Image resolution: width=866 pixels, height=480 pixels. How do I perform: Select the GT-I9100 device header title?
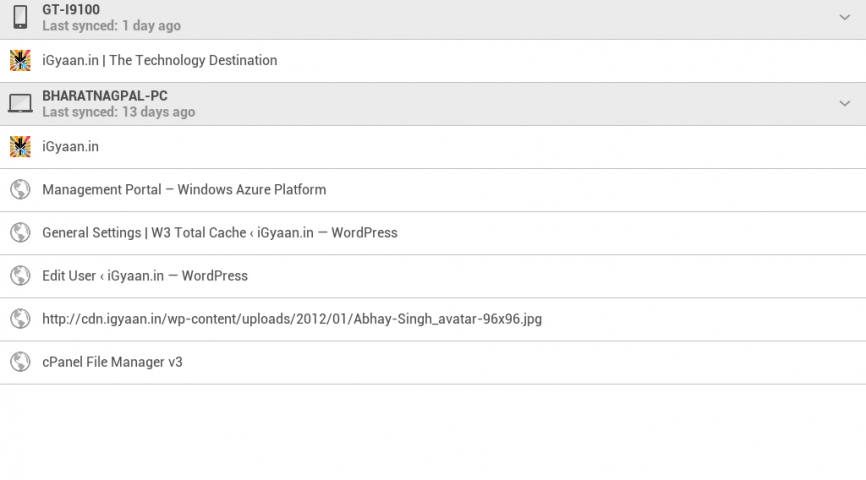click(71, 10)
